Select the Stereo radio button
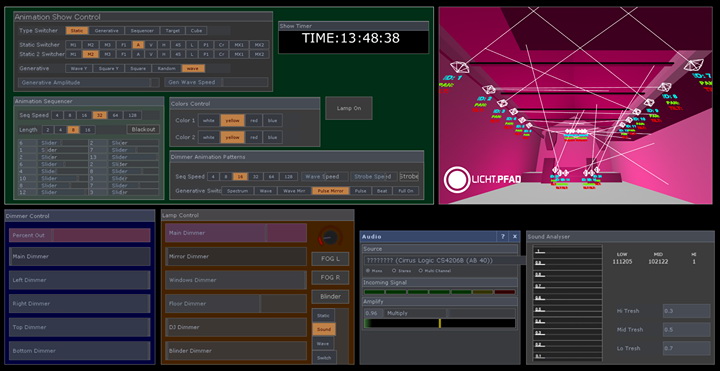The width and height of the screenshot is (720, 371). [394, 270]
